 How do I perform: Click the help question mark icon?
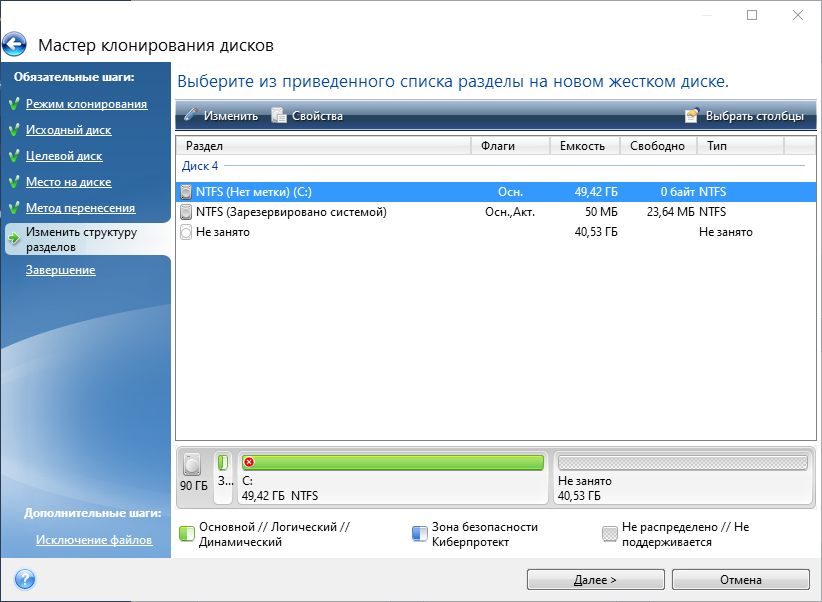(25, 579)
